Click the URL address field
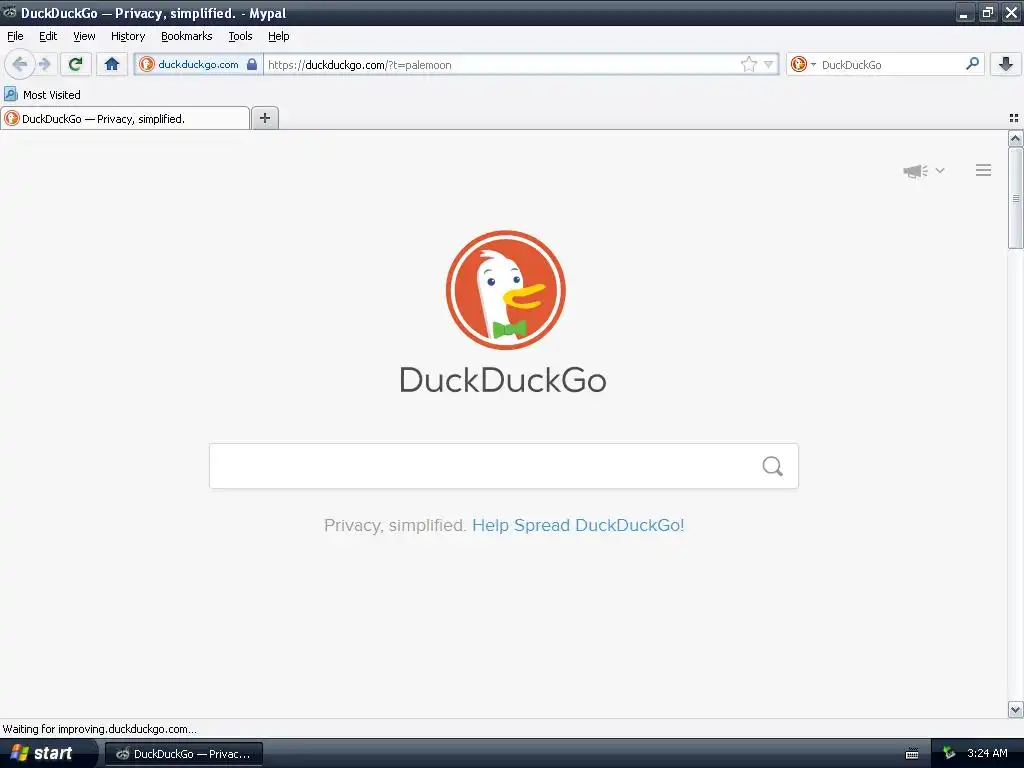This screenshot has width=1024, height=768. [x=503, y=64]
